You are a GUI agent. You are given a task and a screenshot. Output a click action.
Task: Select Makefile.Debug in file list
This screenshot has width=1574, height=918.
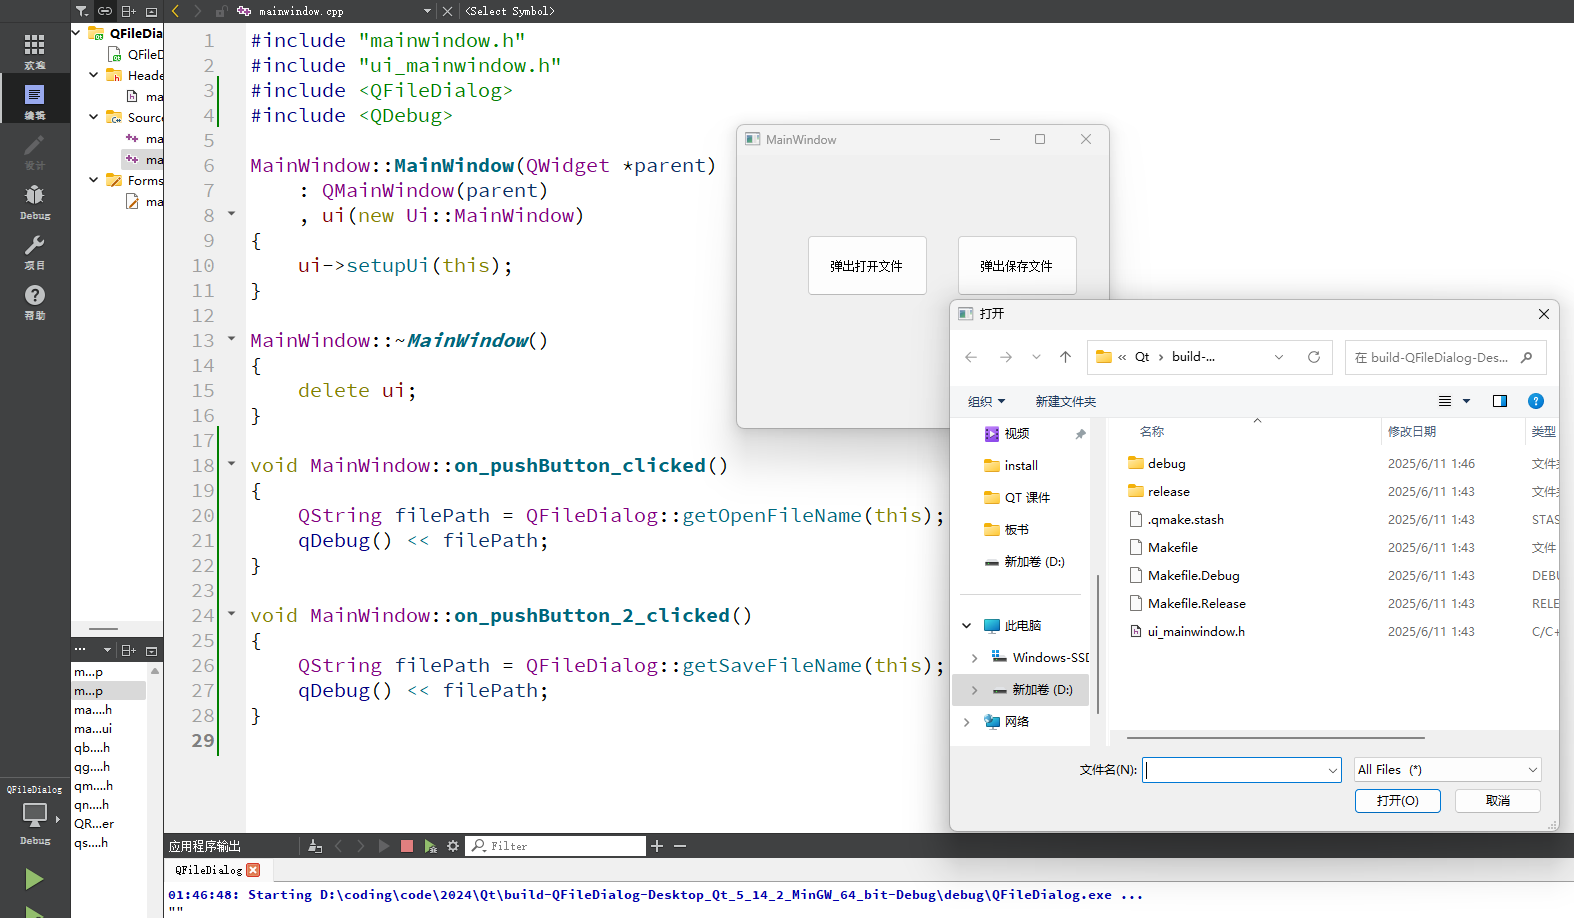coord(1194,575)
